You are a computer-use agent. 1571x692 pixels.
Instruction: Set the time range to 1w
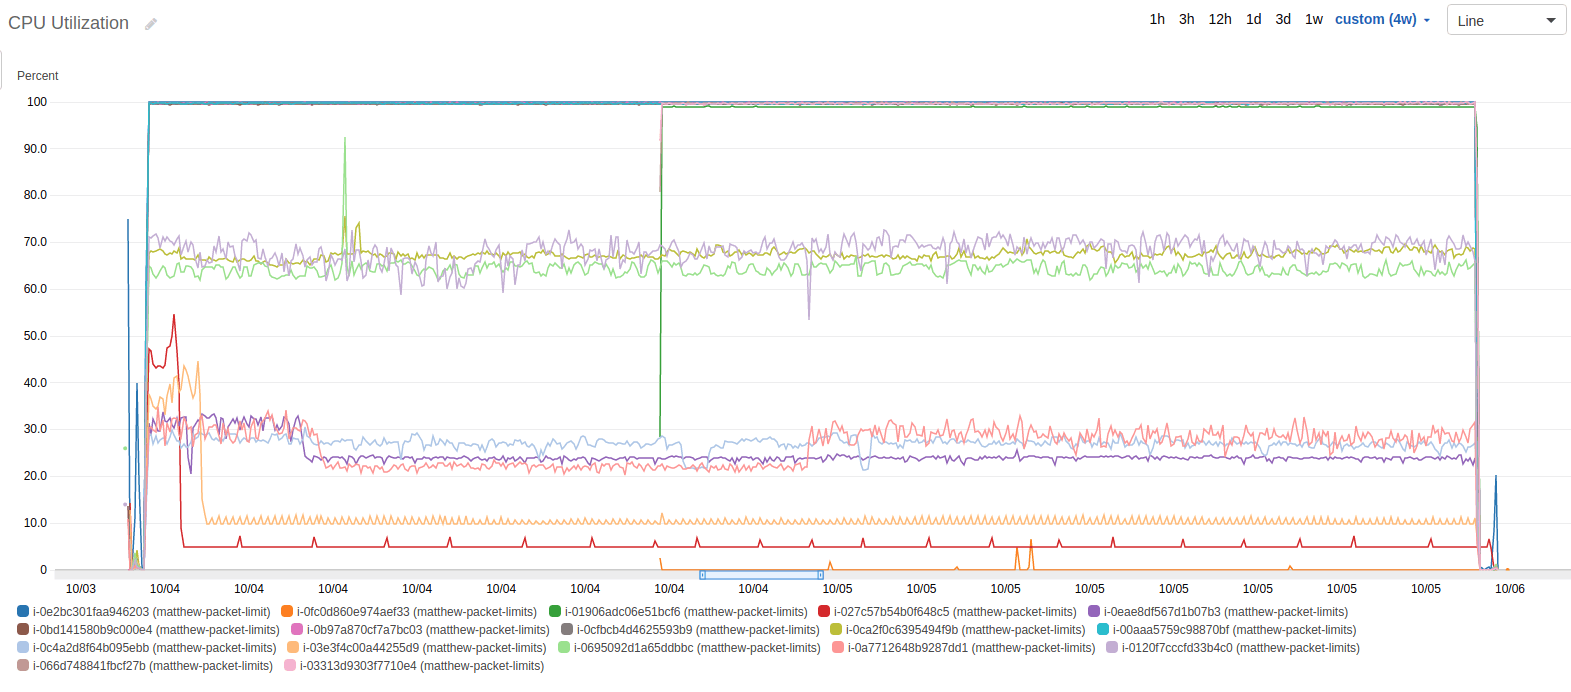(x=1313, y=20)
